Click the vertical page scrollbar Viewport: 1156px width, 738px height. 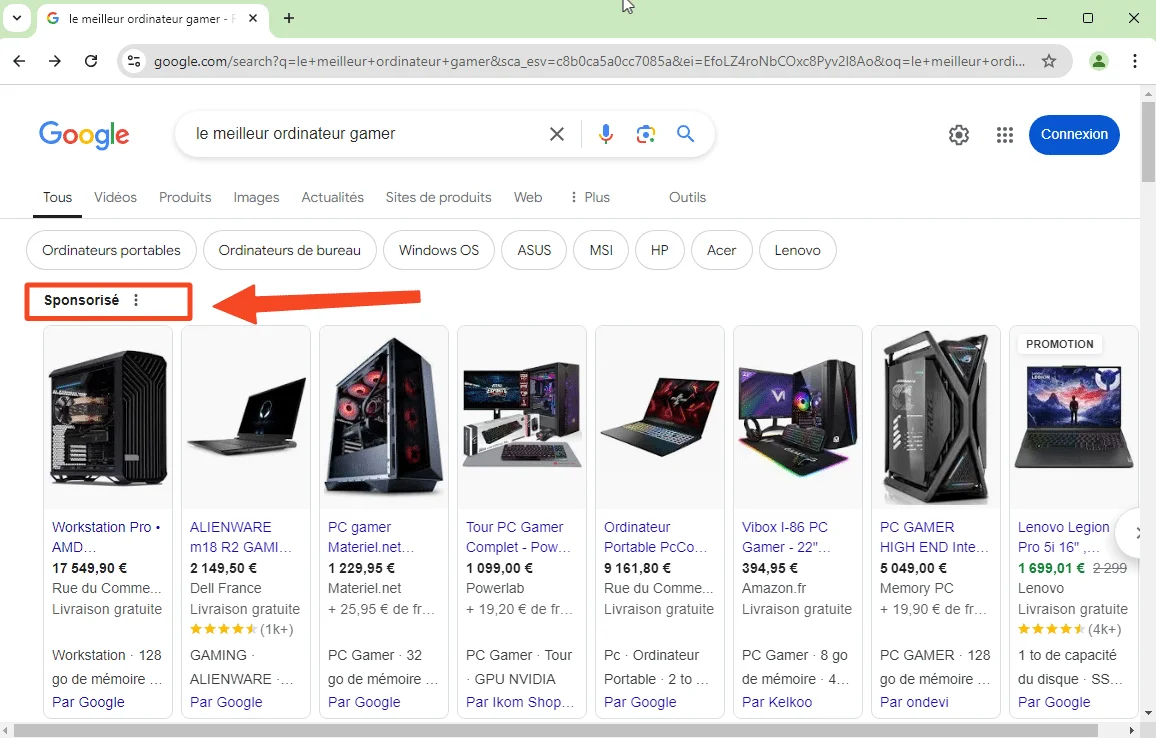1148,142
